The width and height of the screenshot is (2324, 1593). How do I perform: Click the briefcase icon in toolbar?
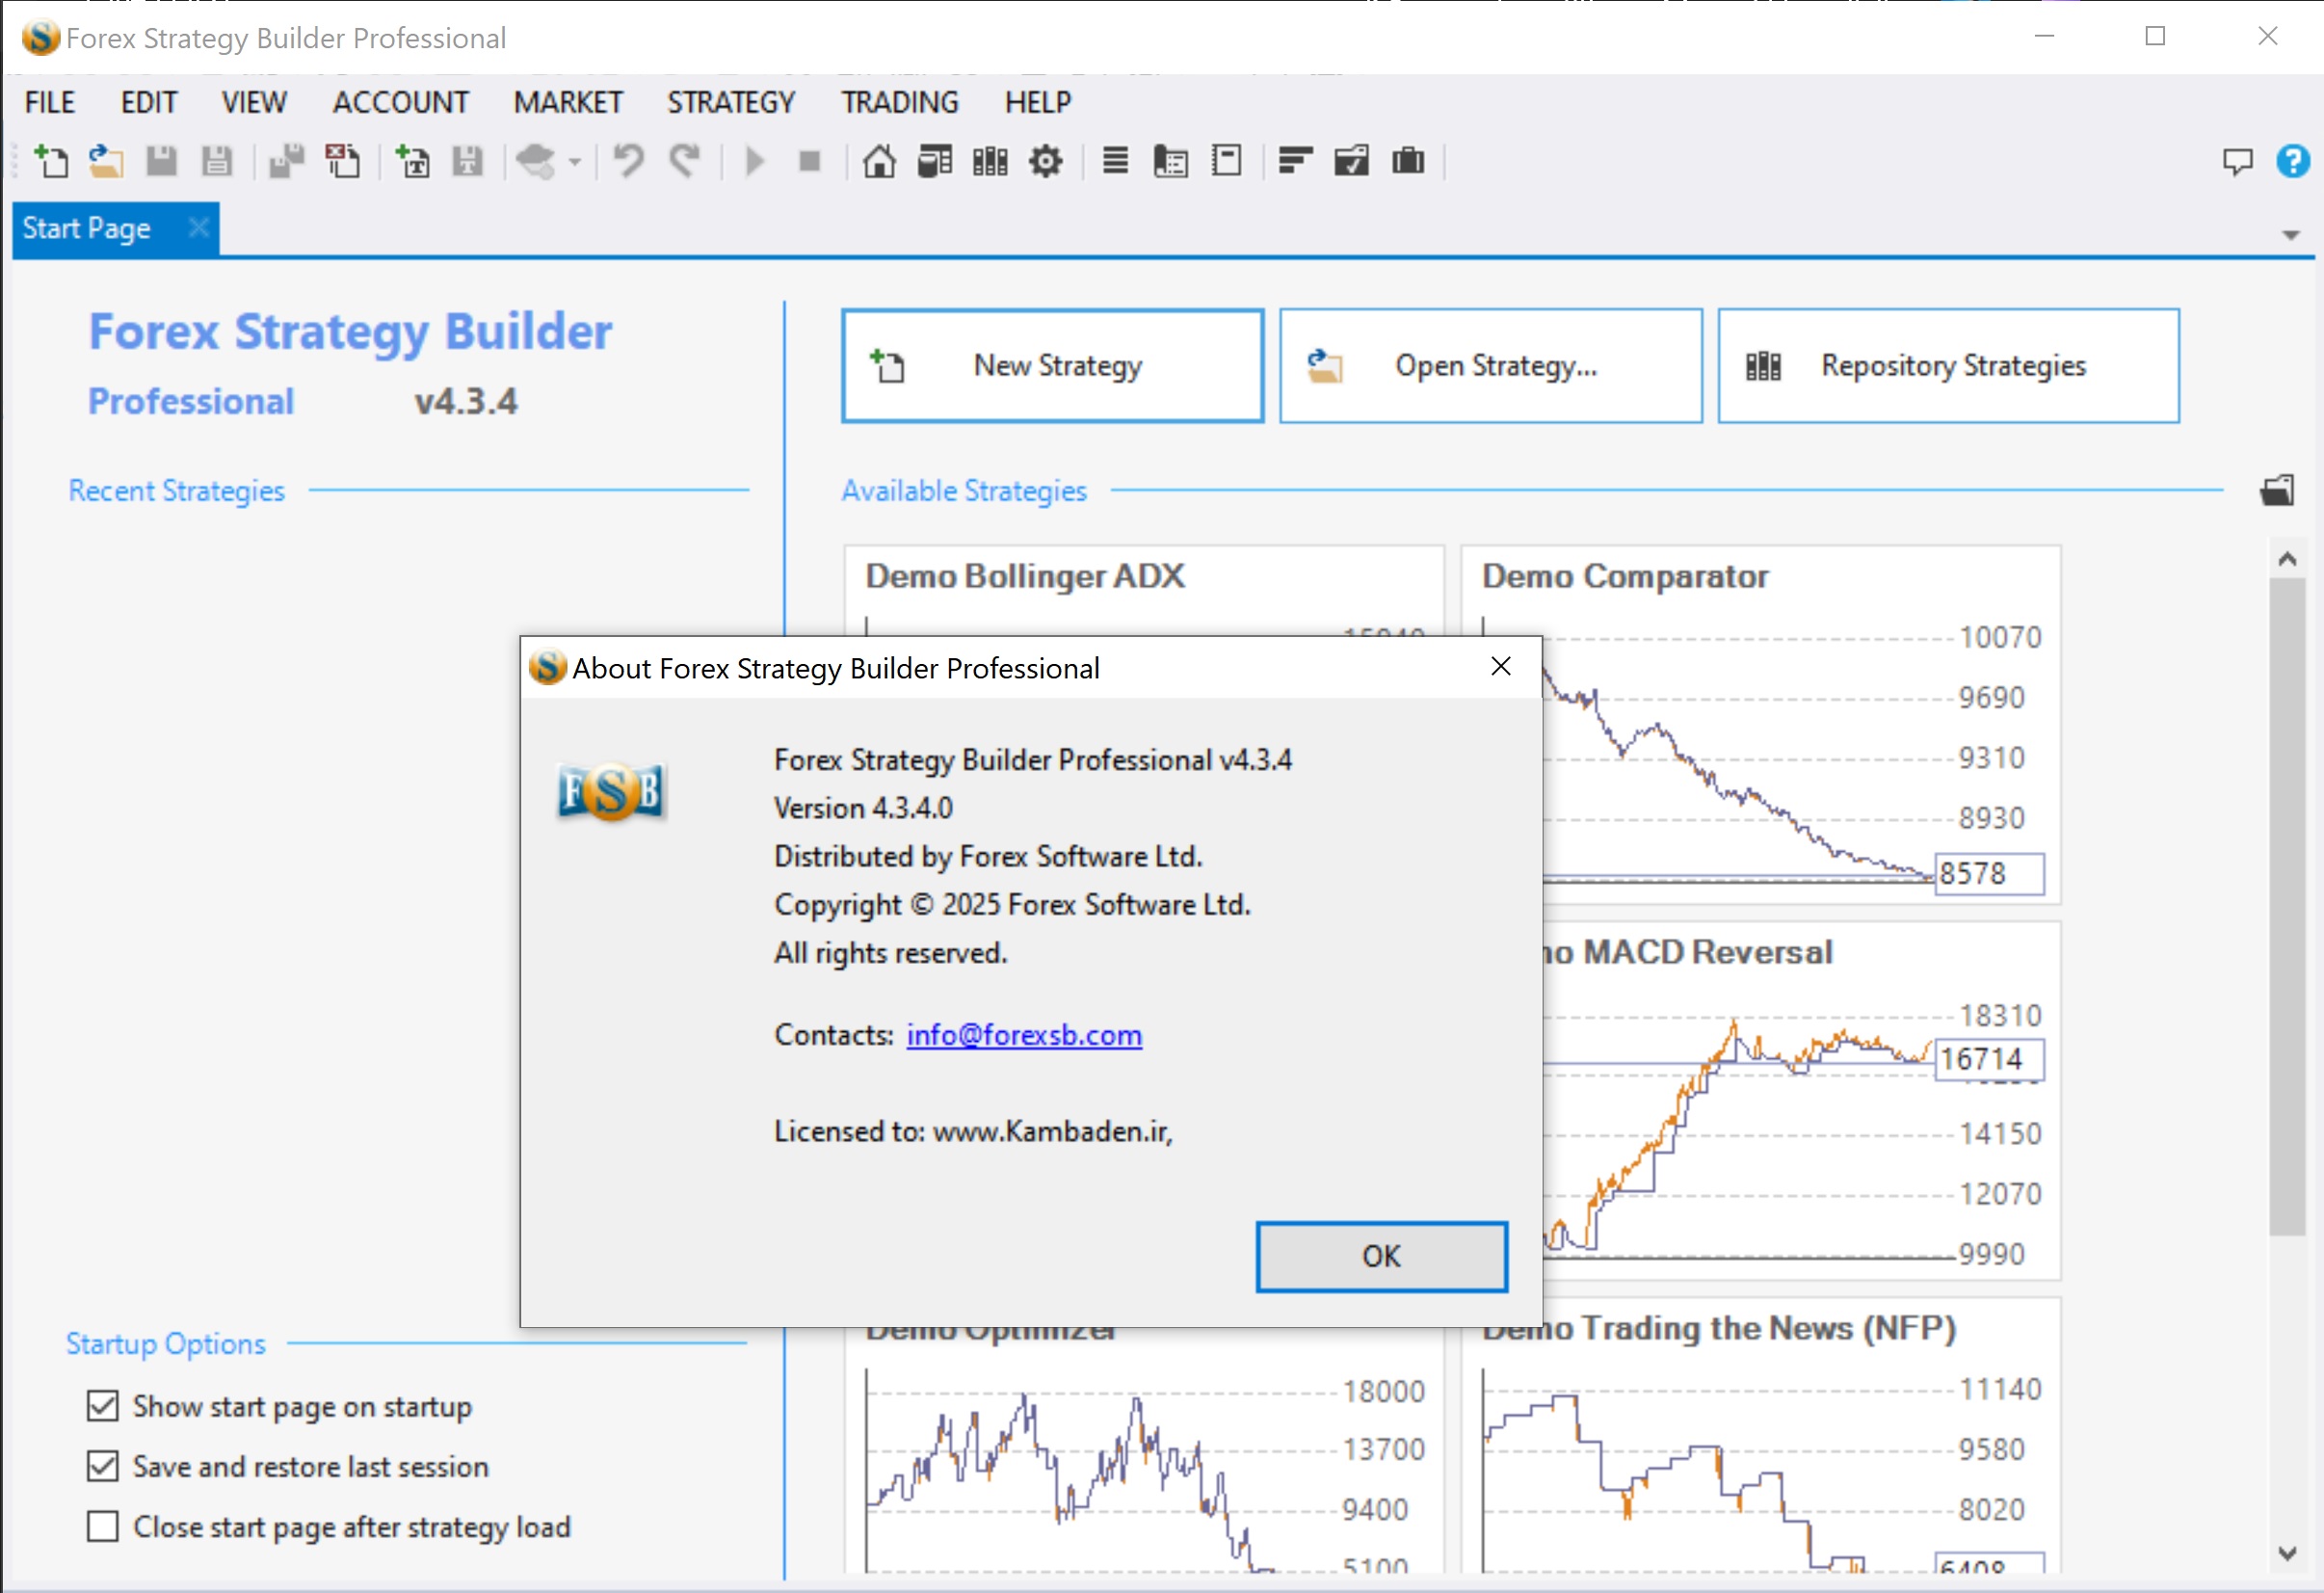(1408, 161)
